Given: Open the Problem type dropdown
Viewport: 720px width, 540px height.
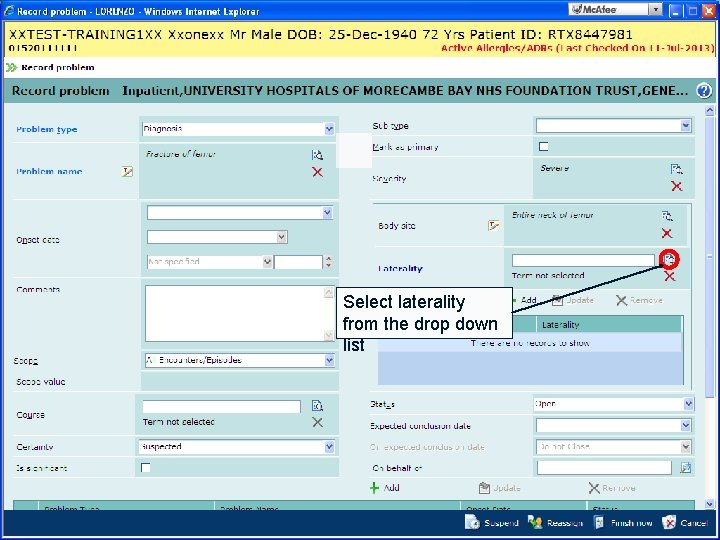Looking at the screenshot, I should click(x=329, y=129).
